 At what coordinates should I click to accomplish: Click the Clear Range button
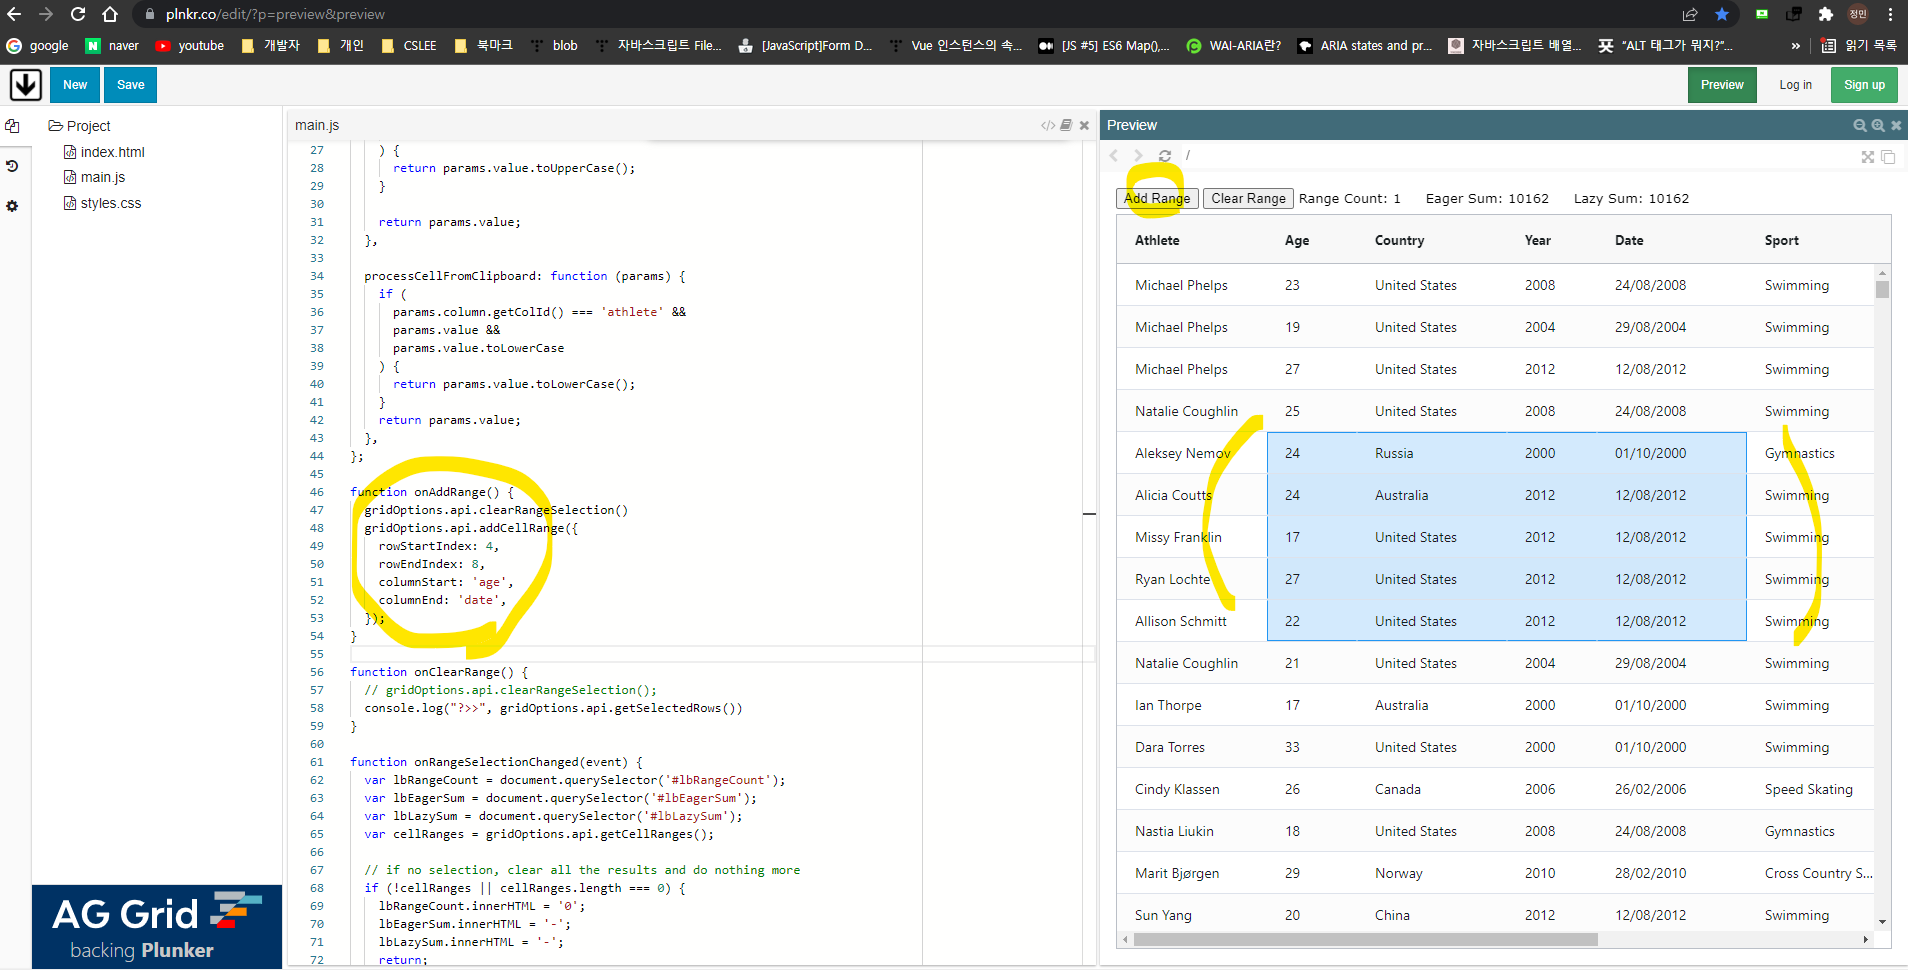coord(1248,198)
